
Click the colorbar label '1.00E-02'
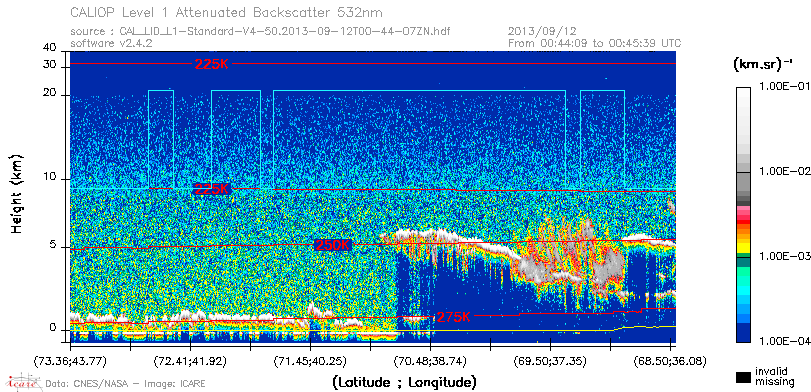point(784,172)
